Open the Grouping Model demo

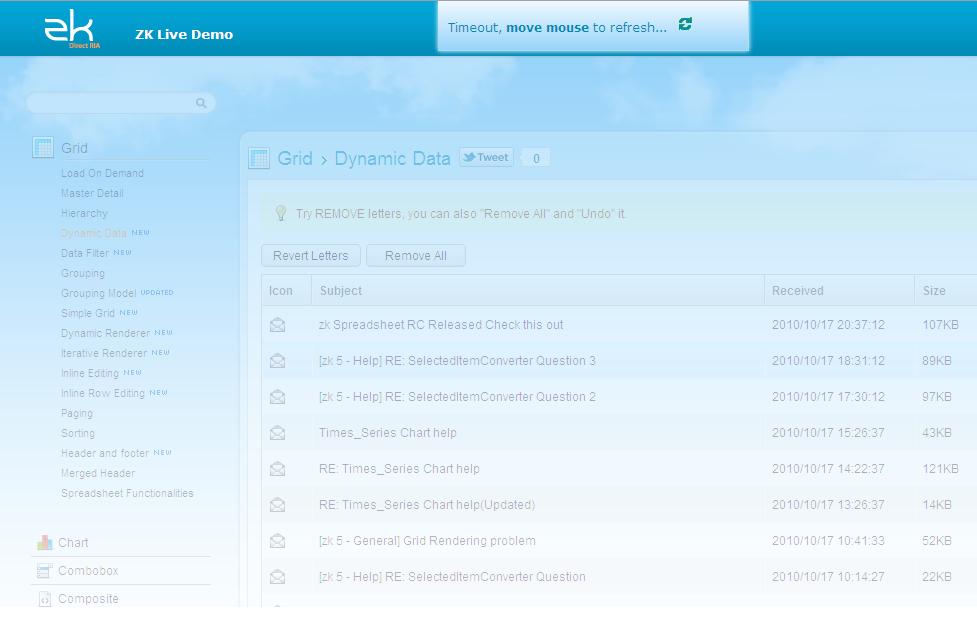point(98,293)
